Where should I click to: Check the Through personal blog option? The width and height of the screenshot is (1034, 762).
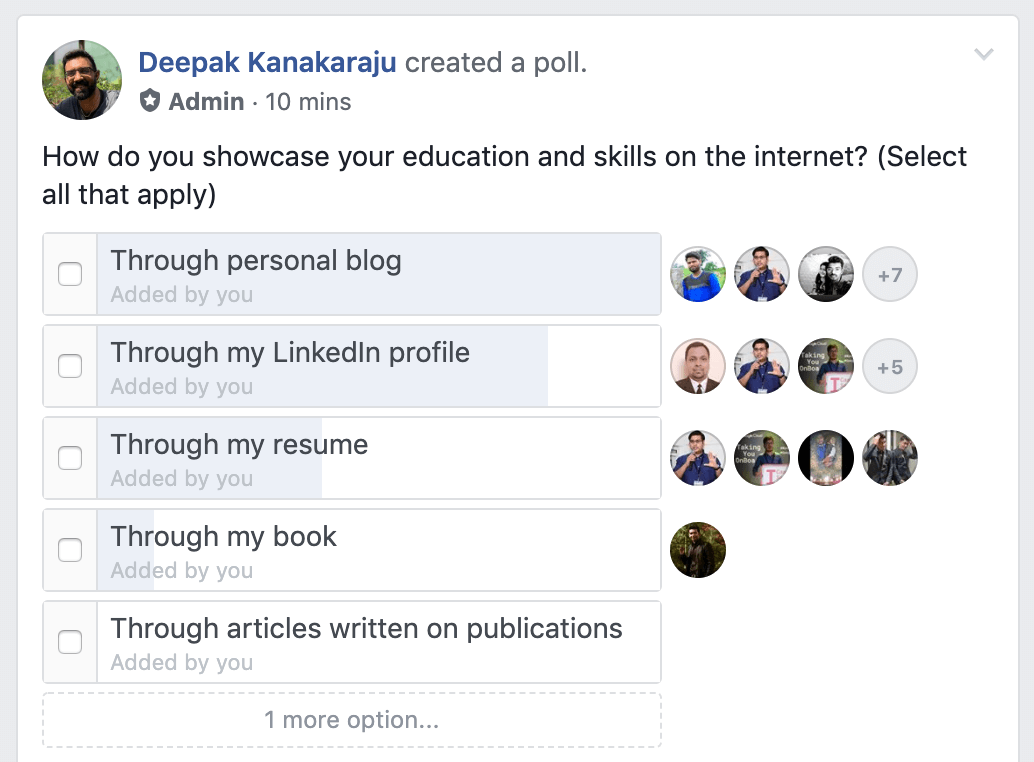[70, 274]
